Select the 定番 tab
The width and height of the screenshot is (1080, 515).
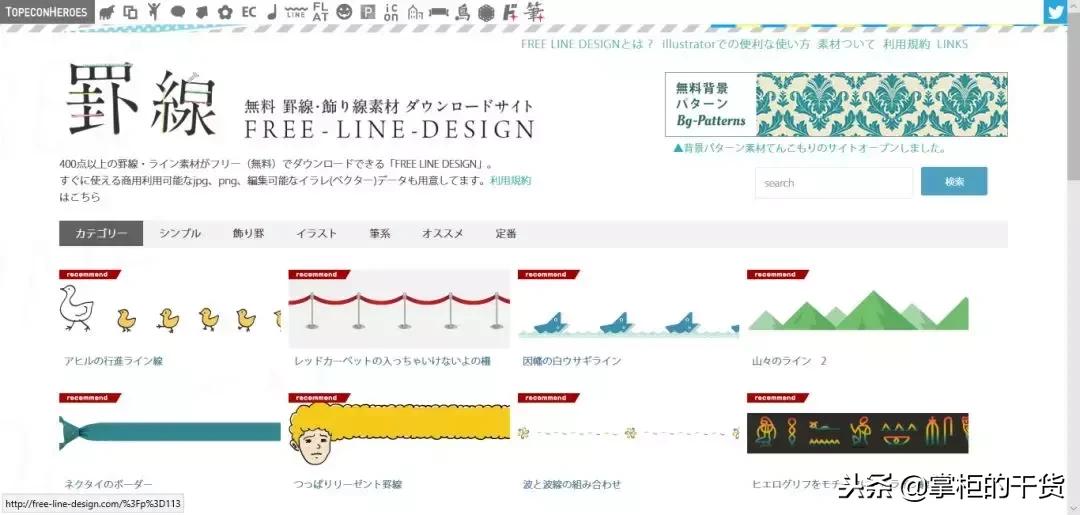506,233
